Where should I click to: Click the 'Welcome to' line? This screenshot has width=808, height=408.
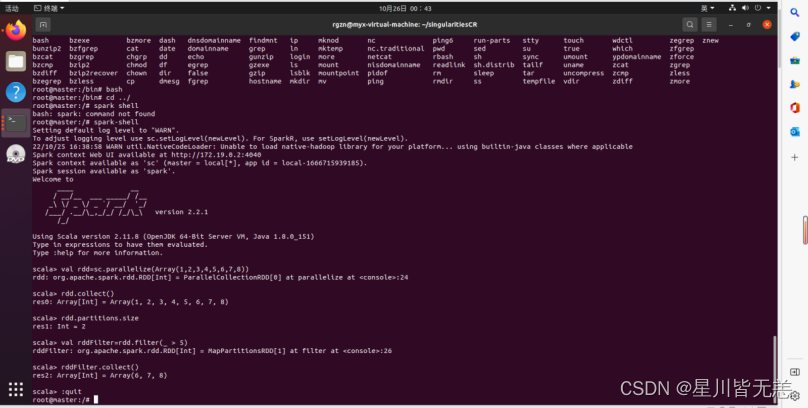(x=53, y=179)
